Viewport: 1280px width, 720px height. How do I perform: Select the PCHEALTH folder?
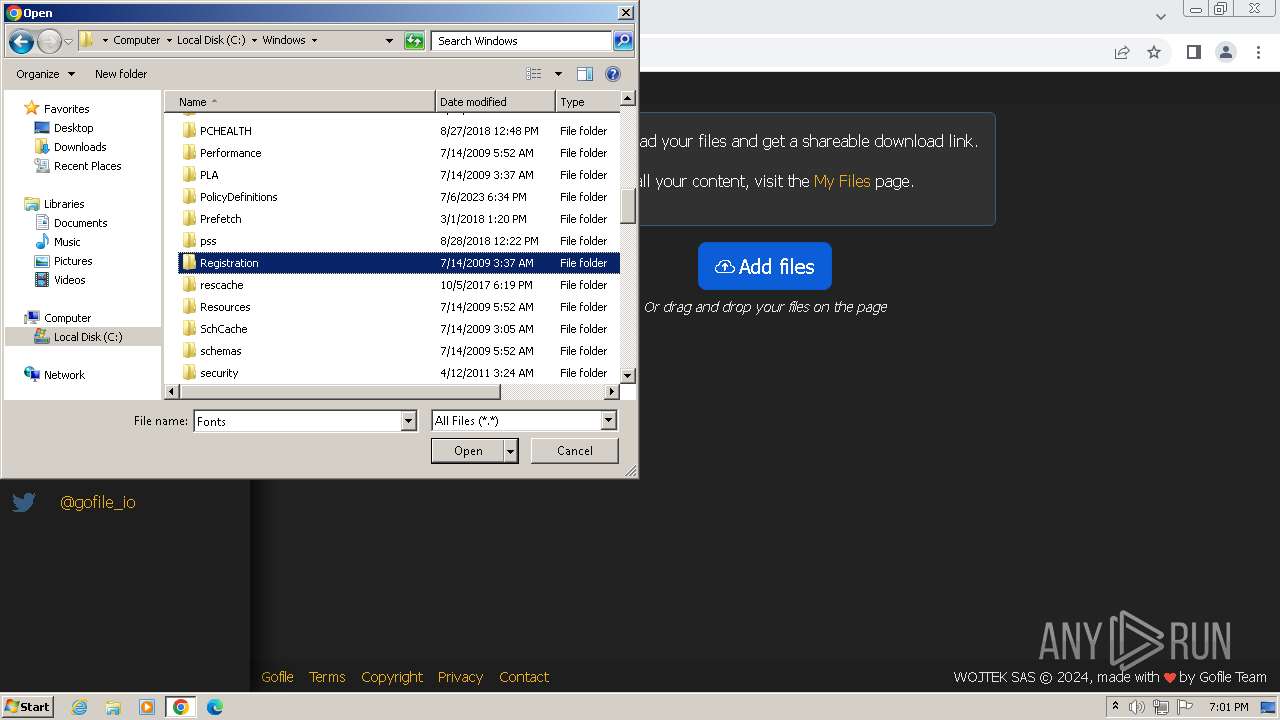click(399, 131)
